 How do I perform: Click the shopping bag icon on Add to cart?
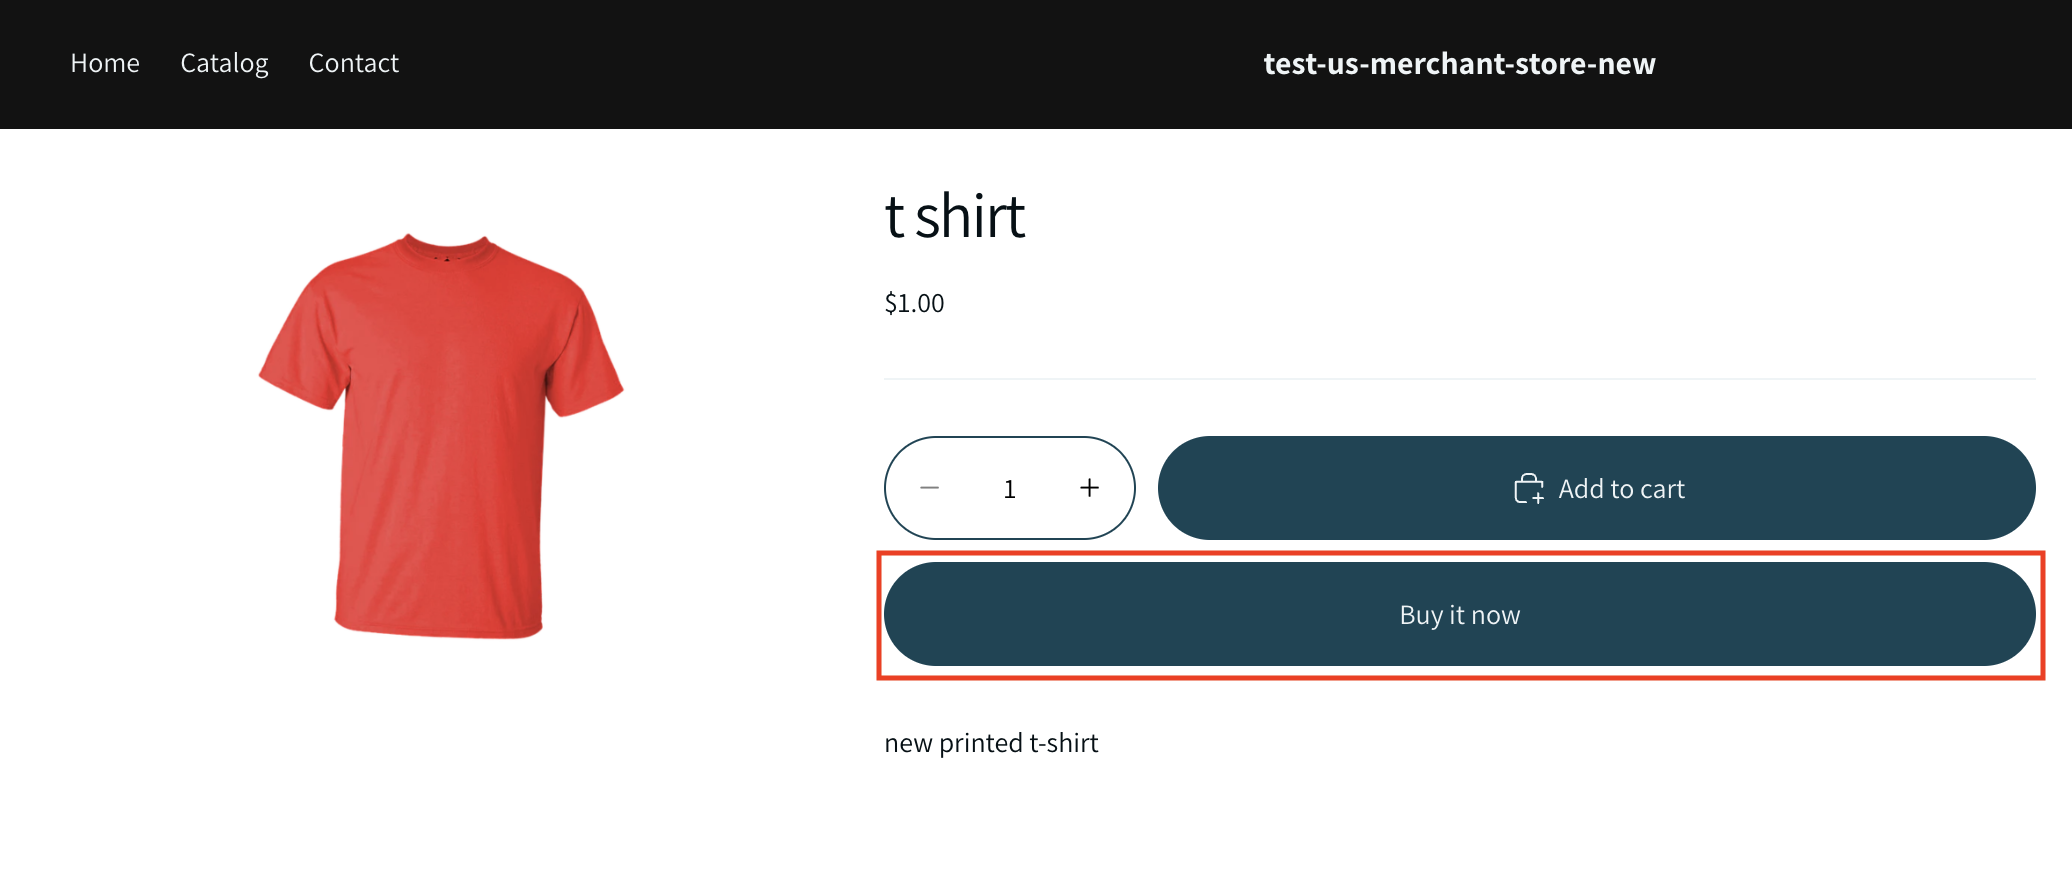(1528, 488)
